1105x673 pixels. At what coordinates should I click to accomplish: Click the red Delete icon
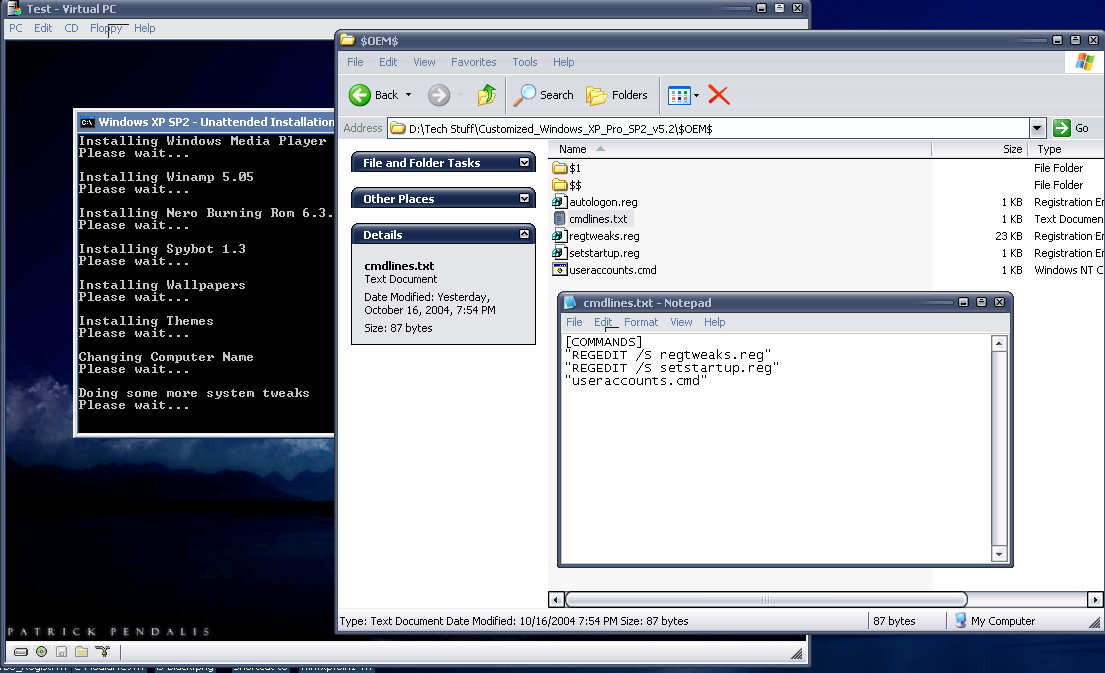719,95
